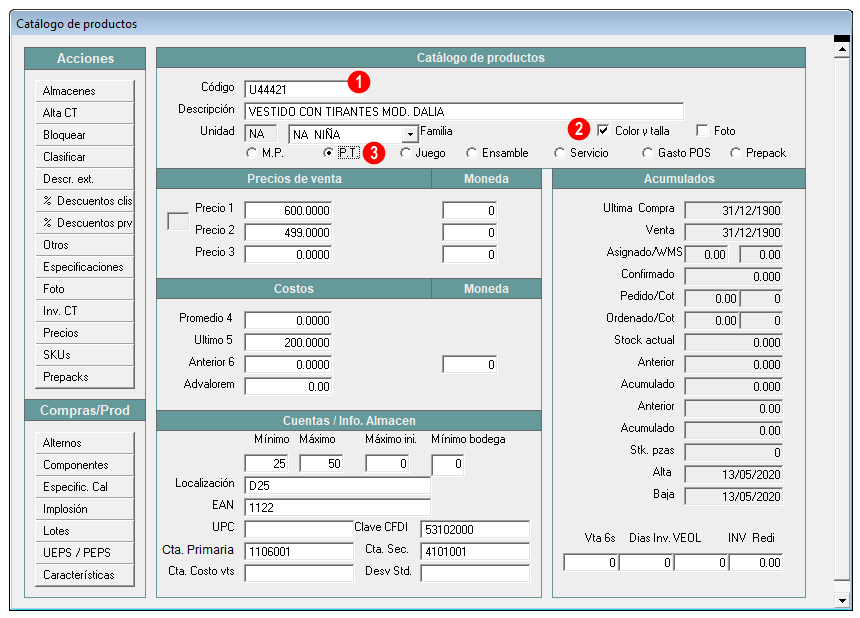Click the empty UPC field
This screenshot has width=860, height=618.
(299, 529)
